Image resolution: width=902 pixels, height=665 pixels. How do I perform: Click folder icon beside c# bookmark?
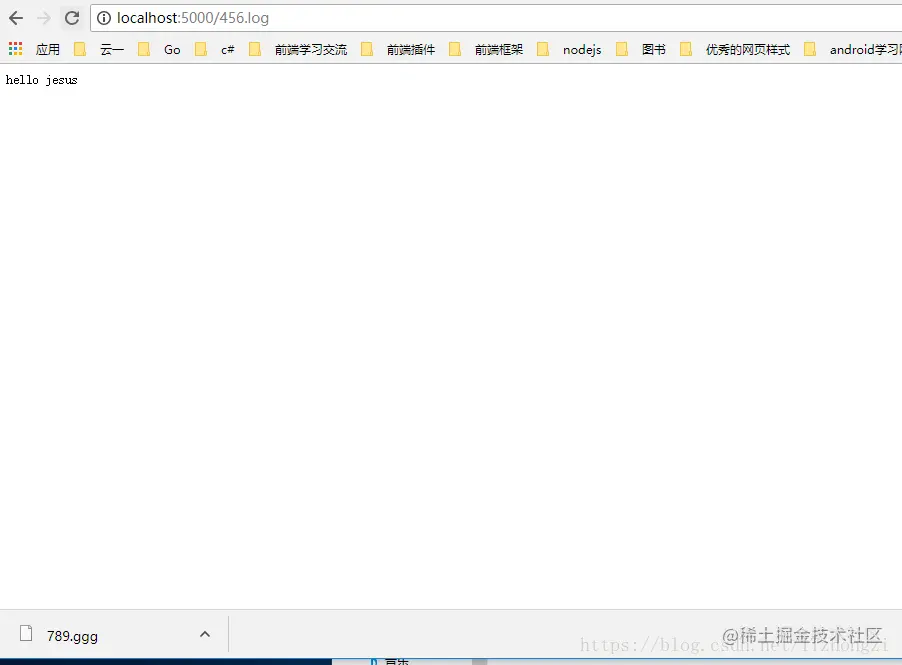coord(201,49)
